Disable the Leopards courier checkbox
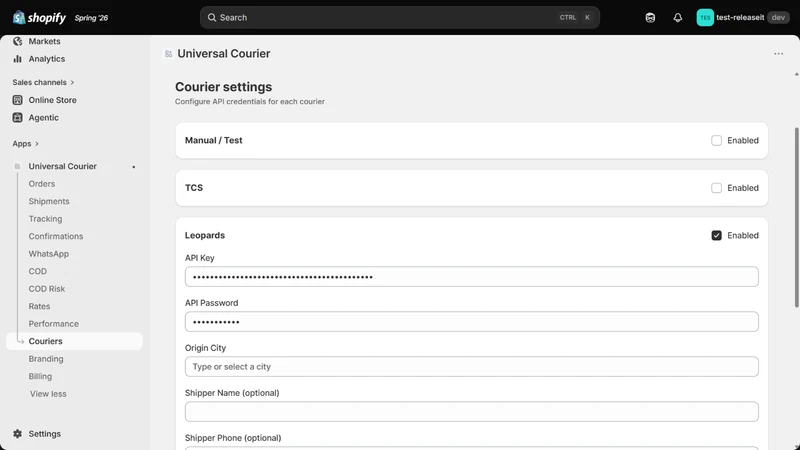The image size is (800, 450). [x=716, y=235]
